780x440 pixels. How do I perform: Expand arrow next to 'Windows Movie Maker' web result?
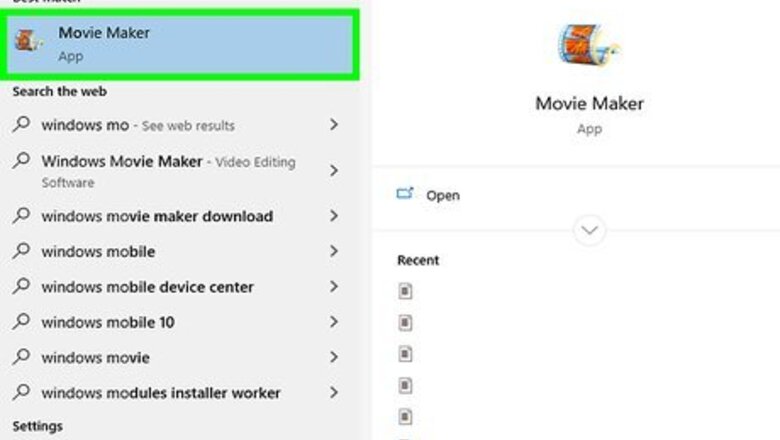click(334, 171)
